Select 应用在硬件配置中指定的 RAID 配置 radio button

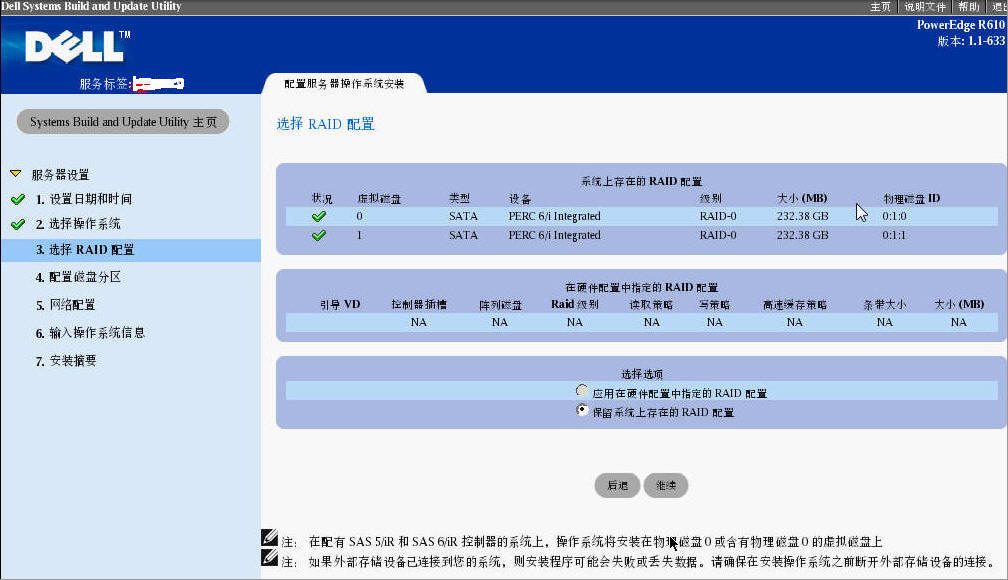pos(582,390)
